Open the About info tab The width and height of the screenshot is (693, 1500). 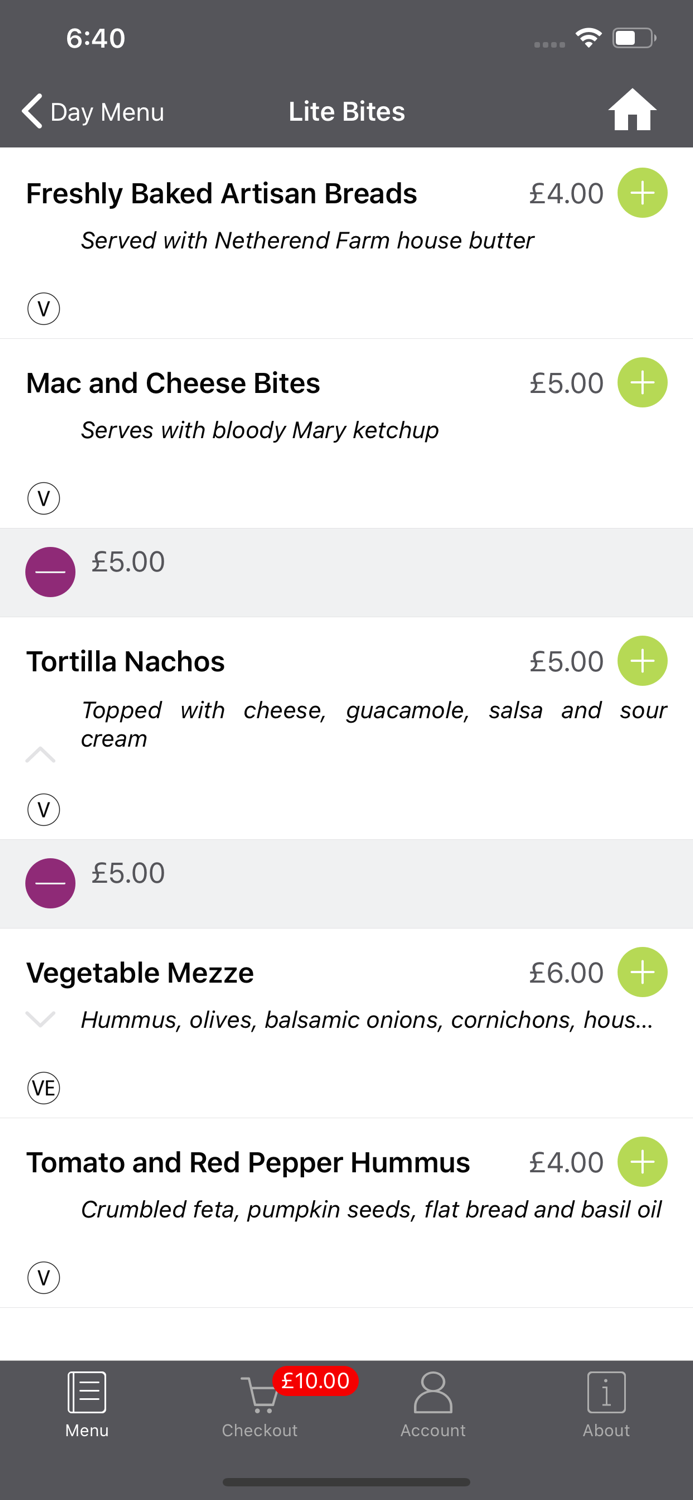pos(606,1405)
